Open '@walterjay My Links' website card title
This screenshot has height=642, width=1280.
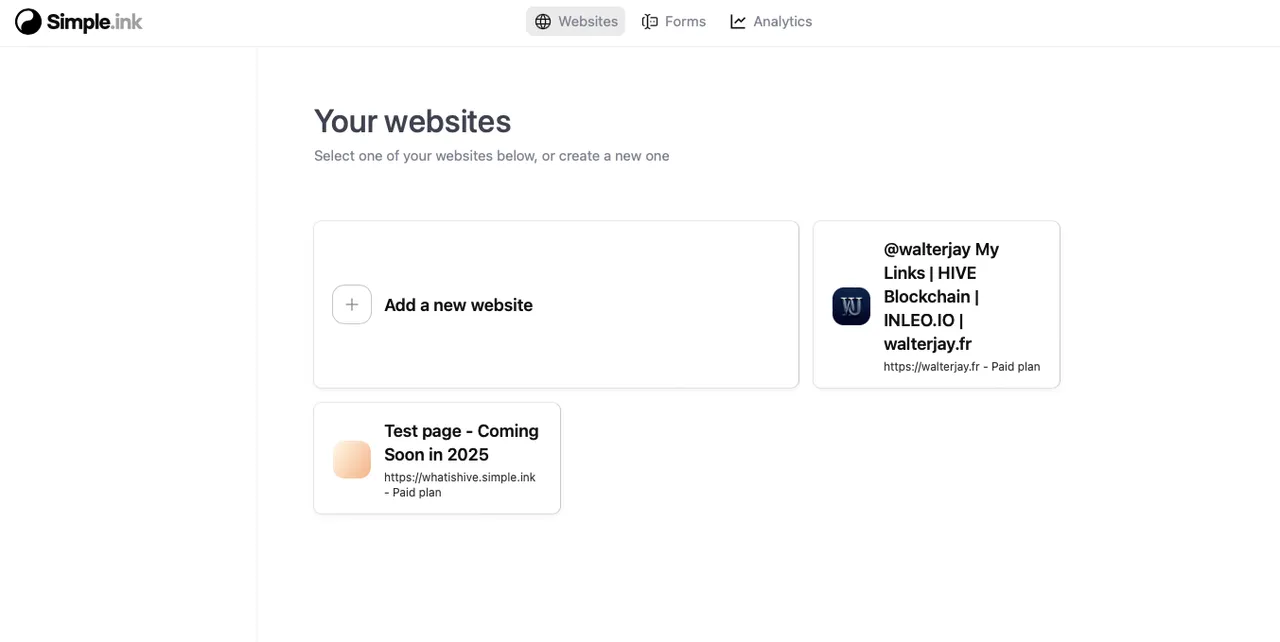pos(941,296)
